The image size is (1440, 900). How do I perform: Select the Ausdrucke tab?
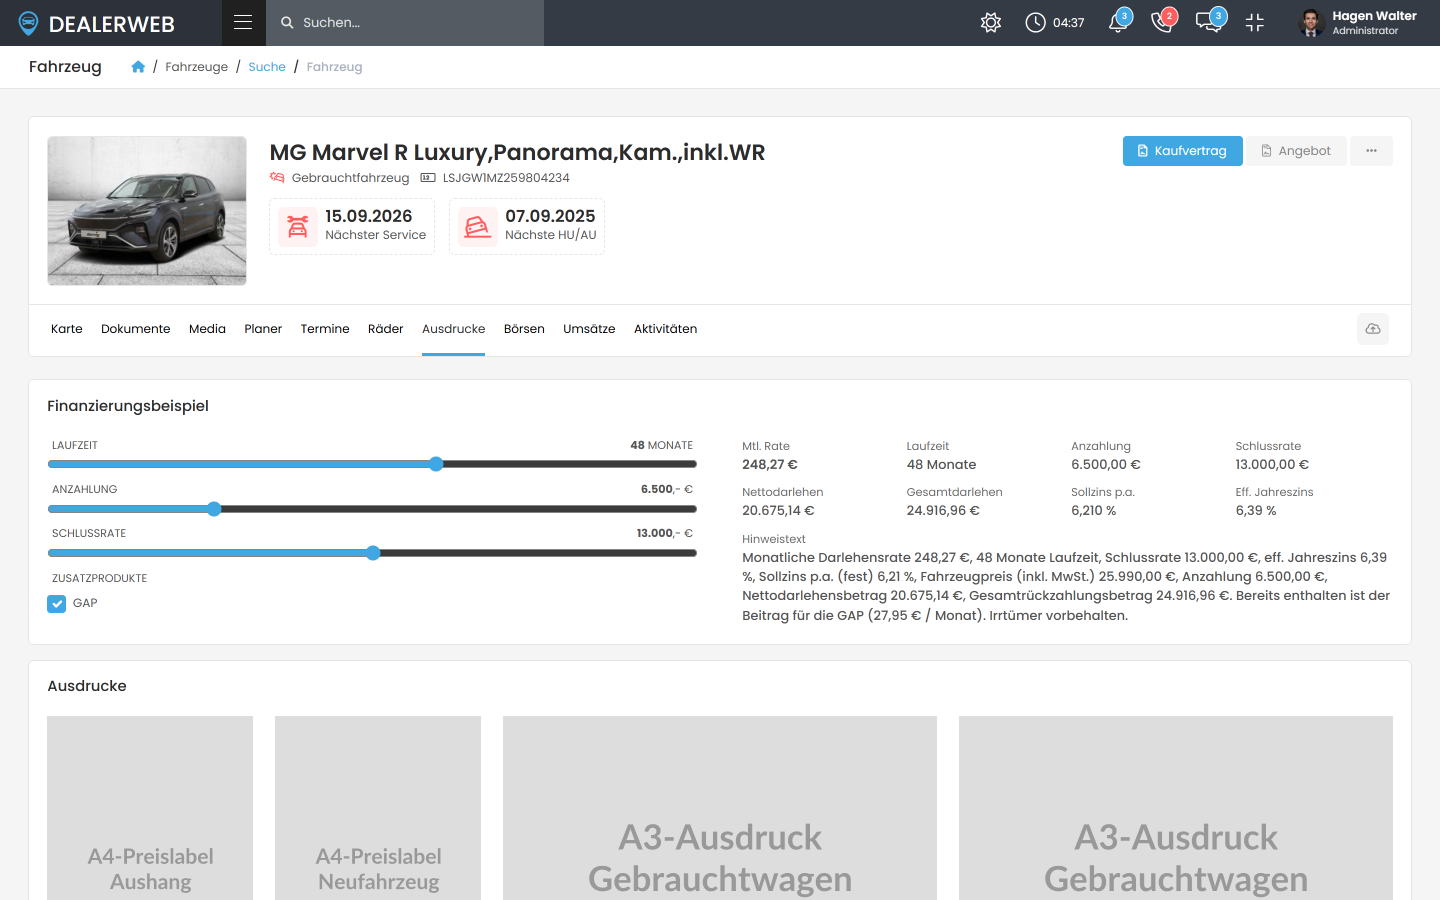(453, 329)
